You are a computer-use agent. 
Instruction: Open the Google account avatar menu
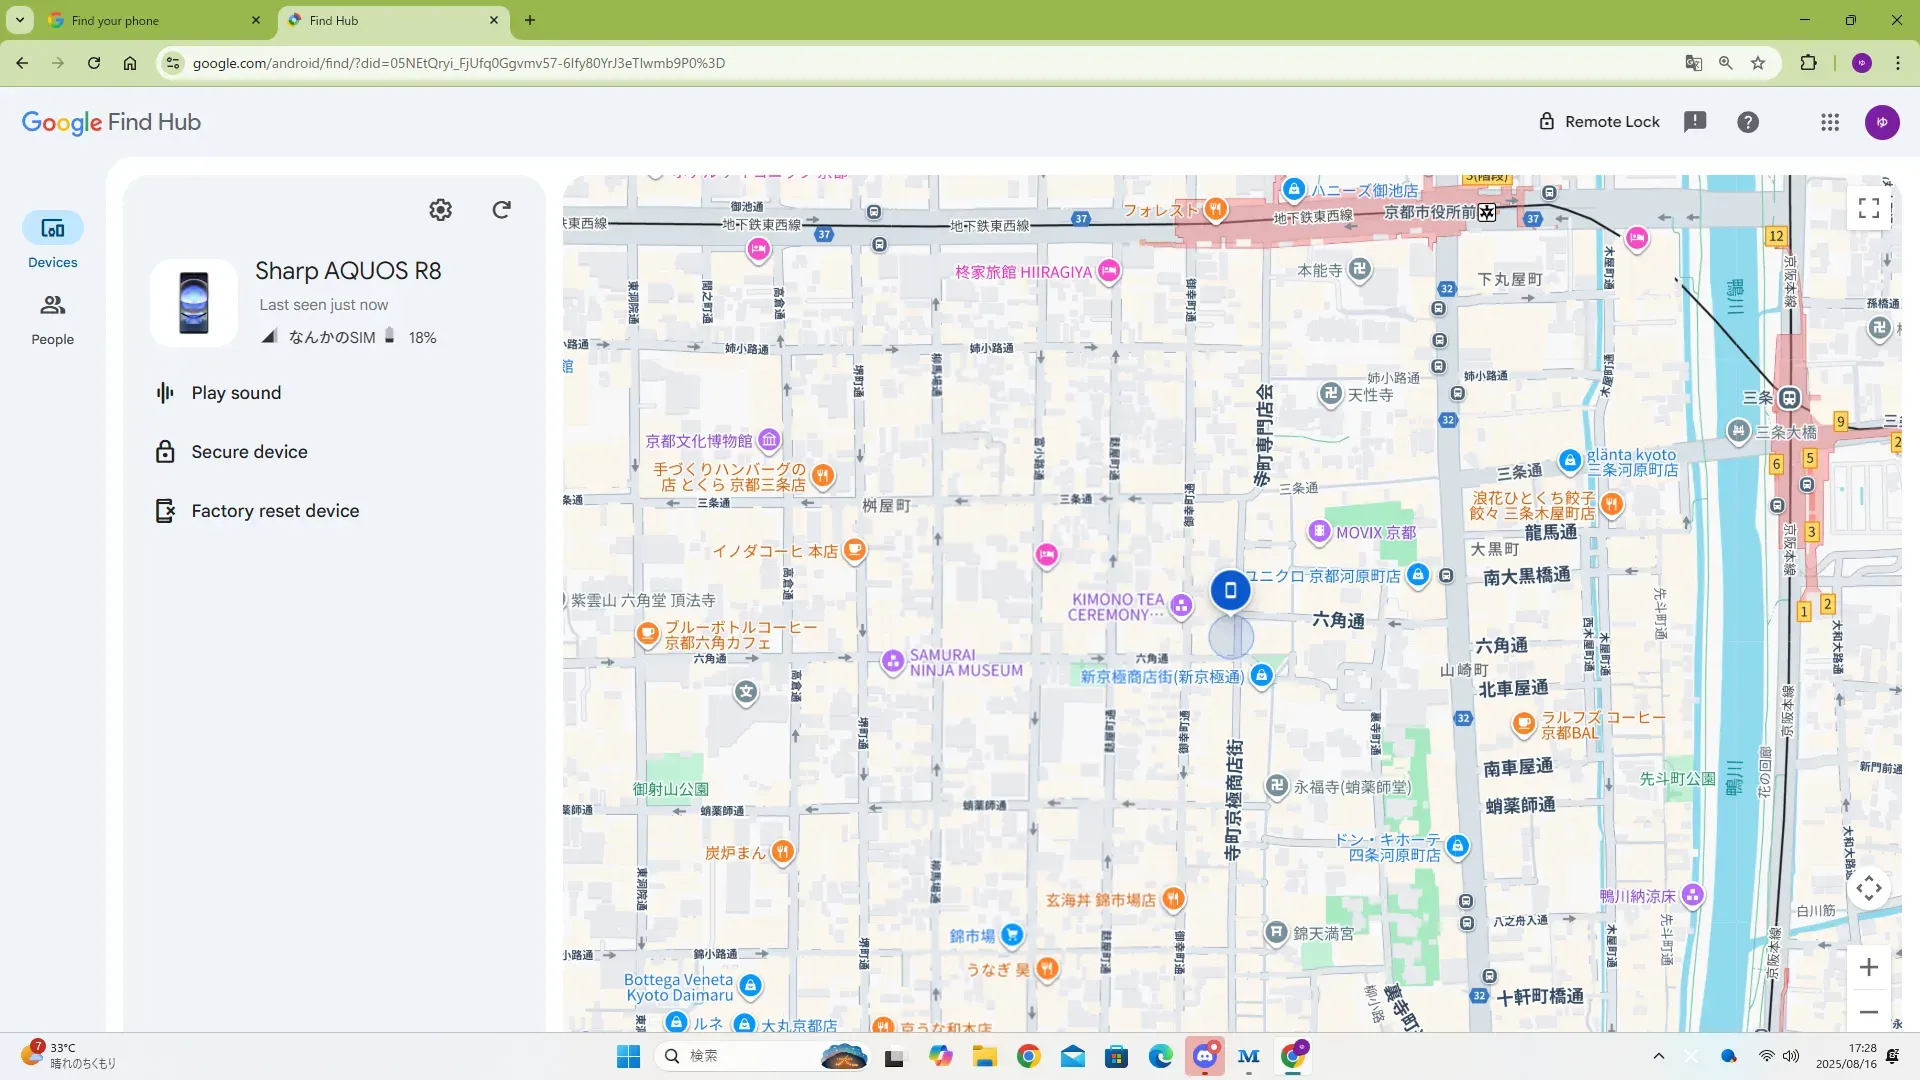[1882, 122]
